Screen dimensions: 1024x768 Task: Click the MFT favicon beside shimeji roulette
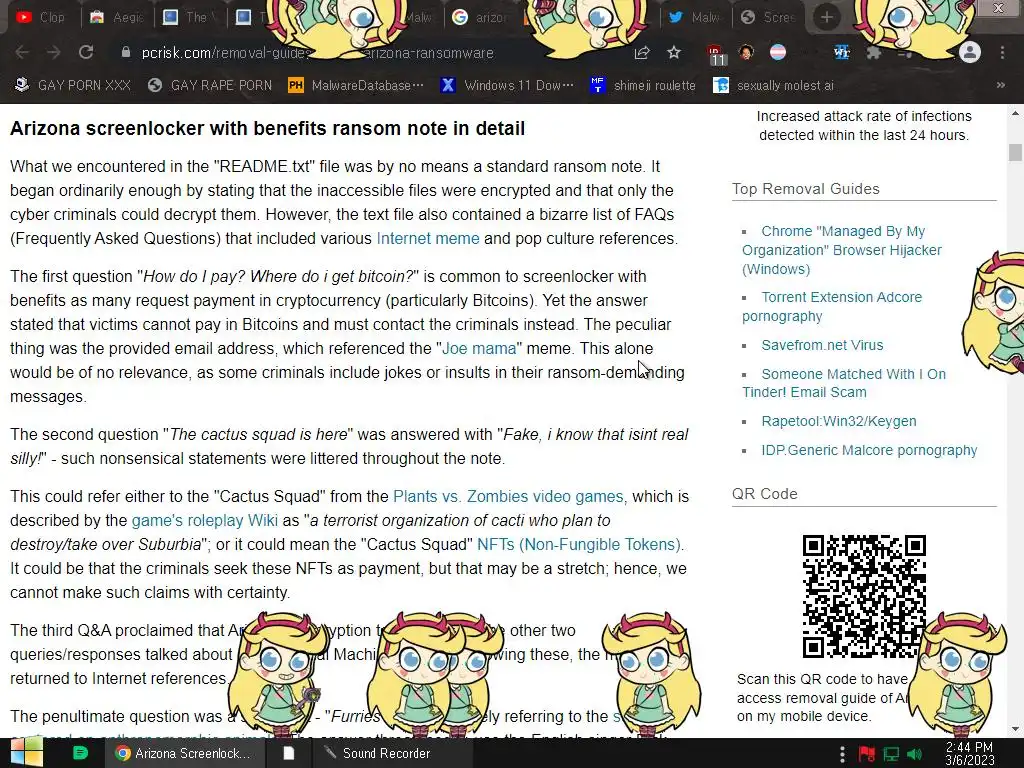pos(598,85)
